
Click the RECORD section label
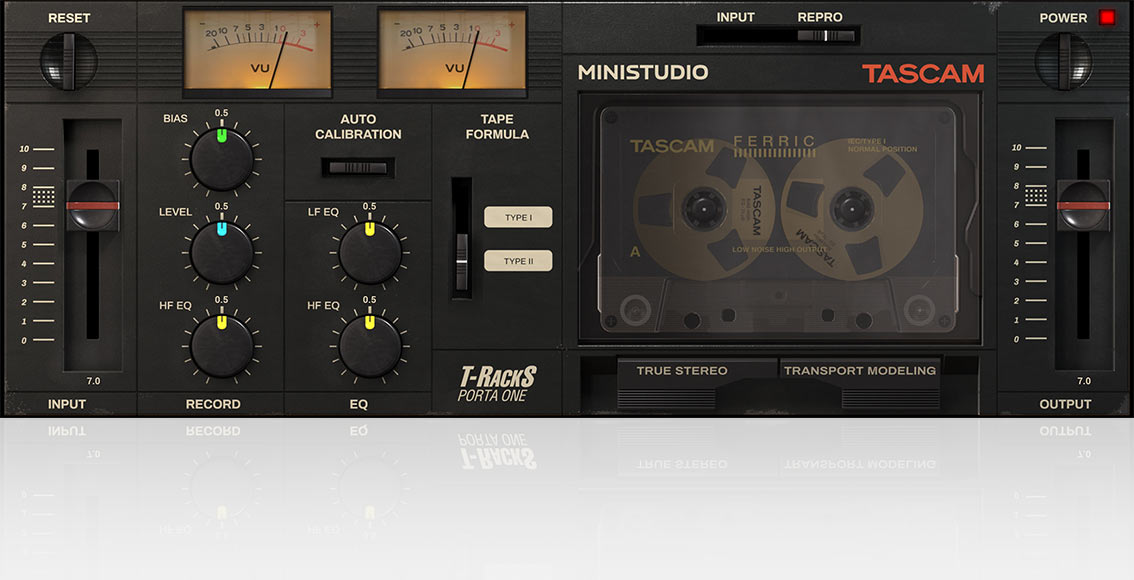click(213, 404)
